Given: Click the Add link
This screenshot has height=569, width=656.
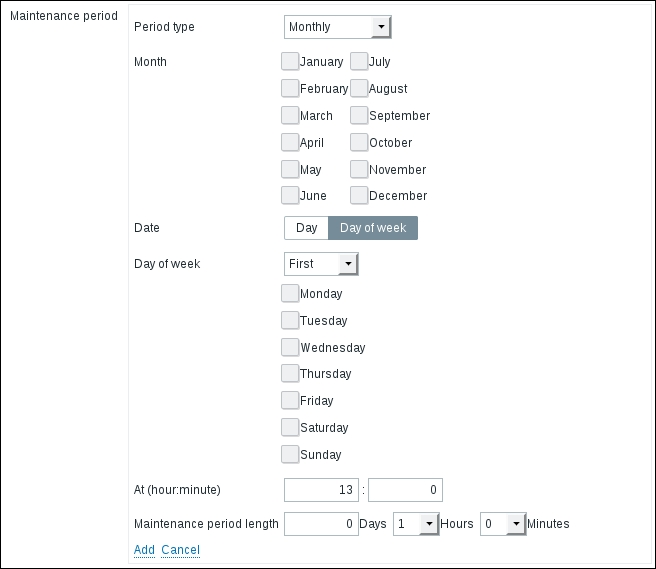Looking at the screenshot, I should (144, 550).
